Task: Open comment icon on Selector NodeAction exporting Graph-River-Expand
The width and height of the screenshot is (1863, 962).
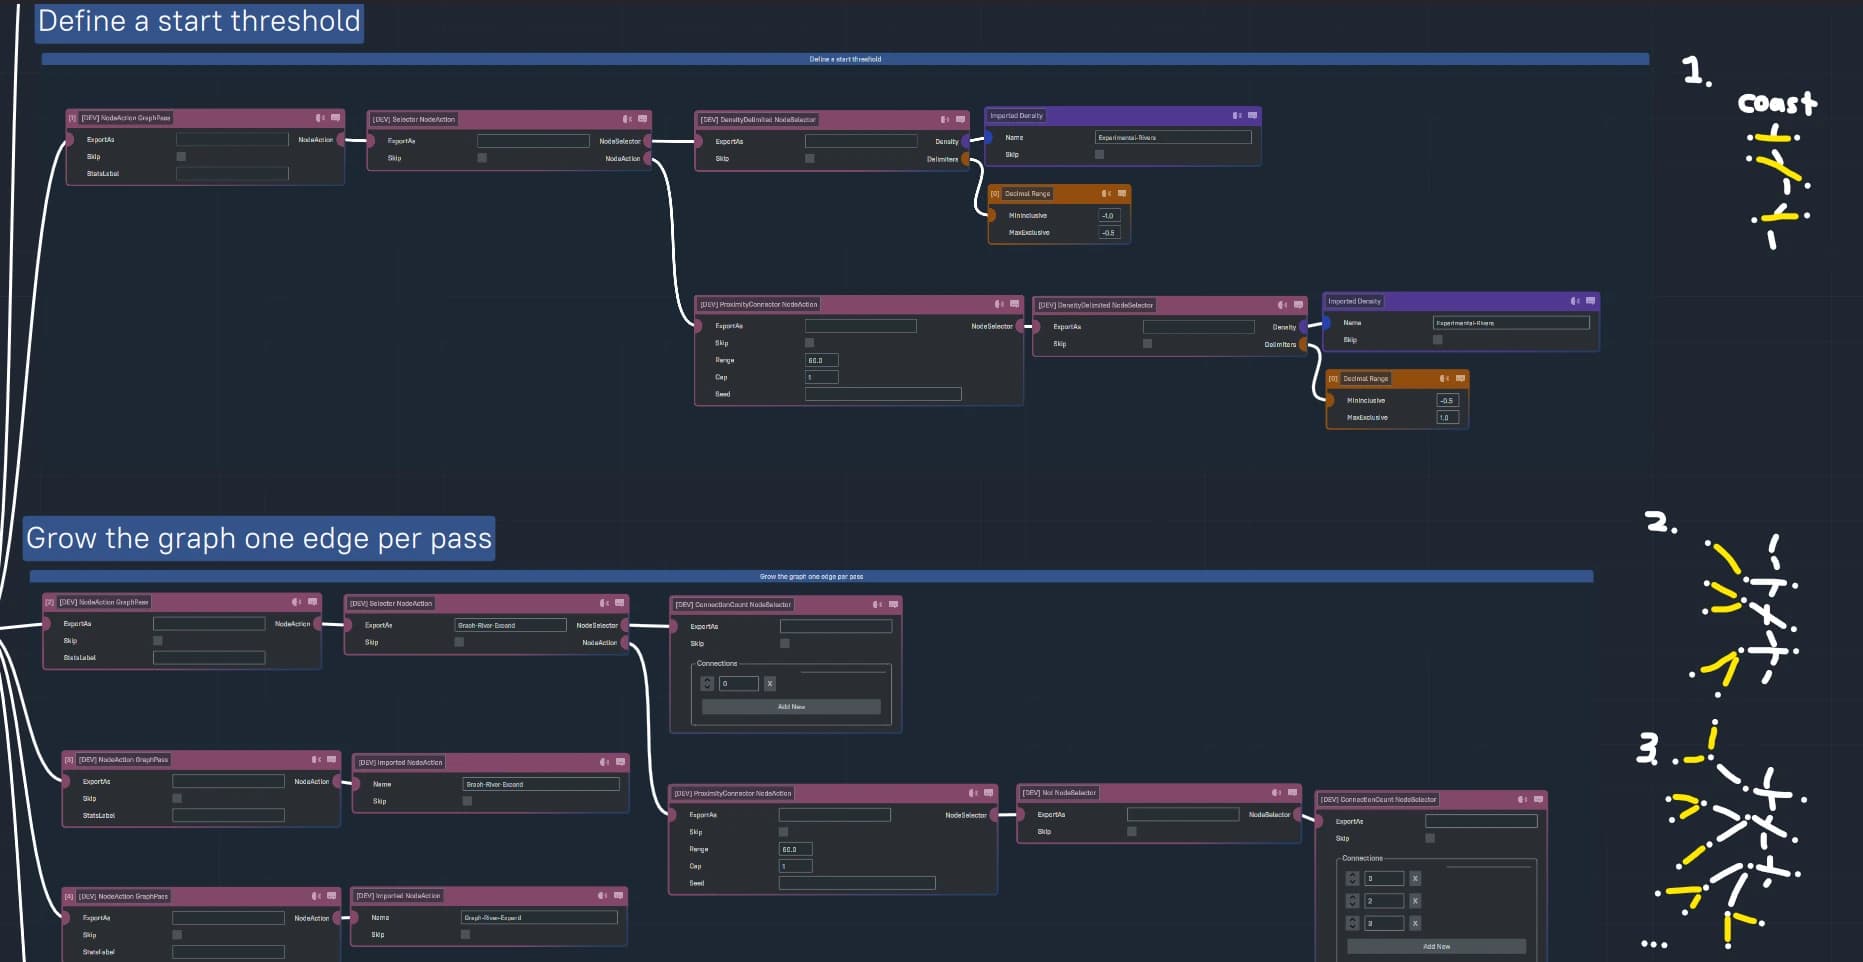Action: pyautogui.click(x=620, y=603)
